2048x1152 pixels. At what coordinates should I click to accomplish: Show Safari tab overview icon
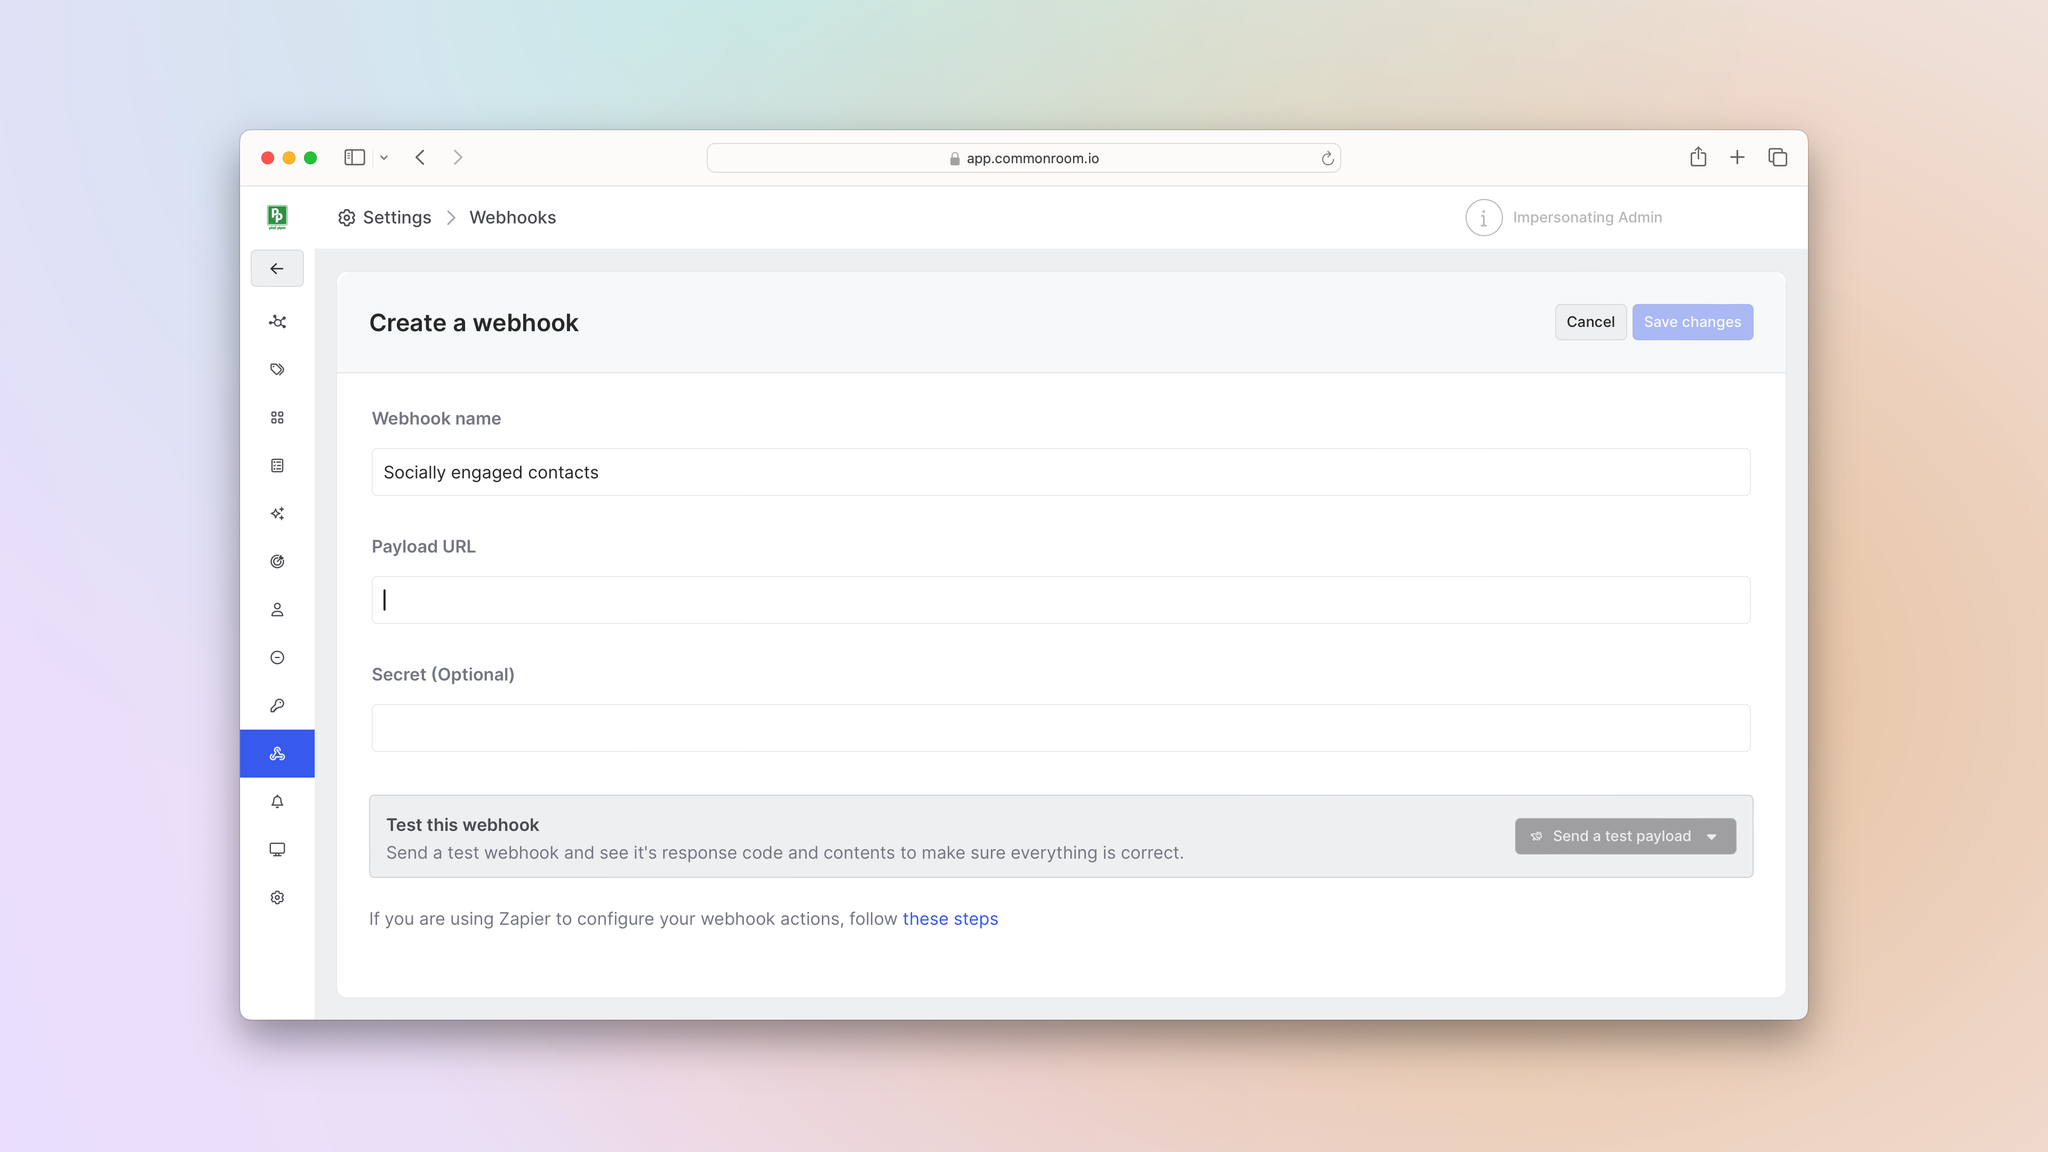click(x=1777, y=158)
